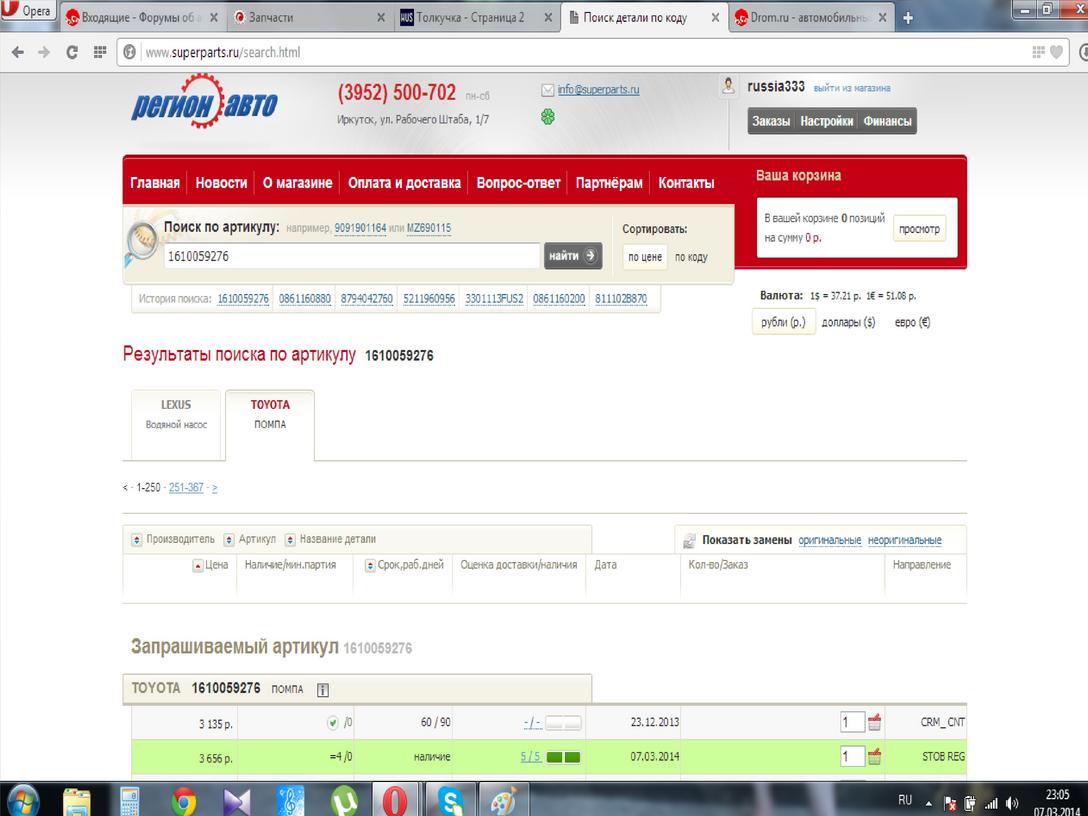Click example article 9091901164
Viewport: 1088px width, 816px height.
tap(360, 228)
